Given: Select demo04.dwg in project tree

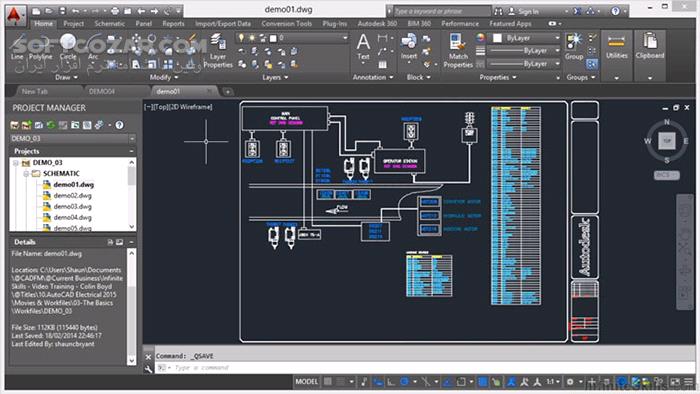Looking at the screenshot, I should point(72,217).
